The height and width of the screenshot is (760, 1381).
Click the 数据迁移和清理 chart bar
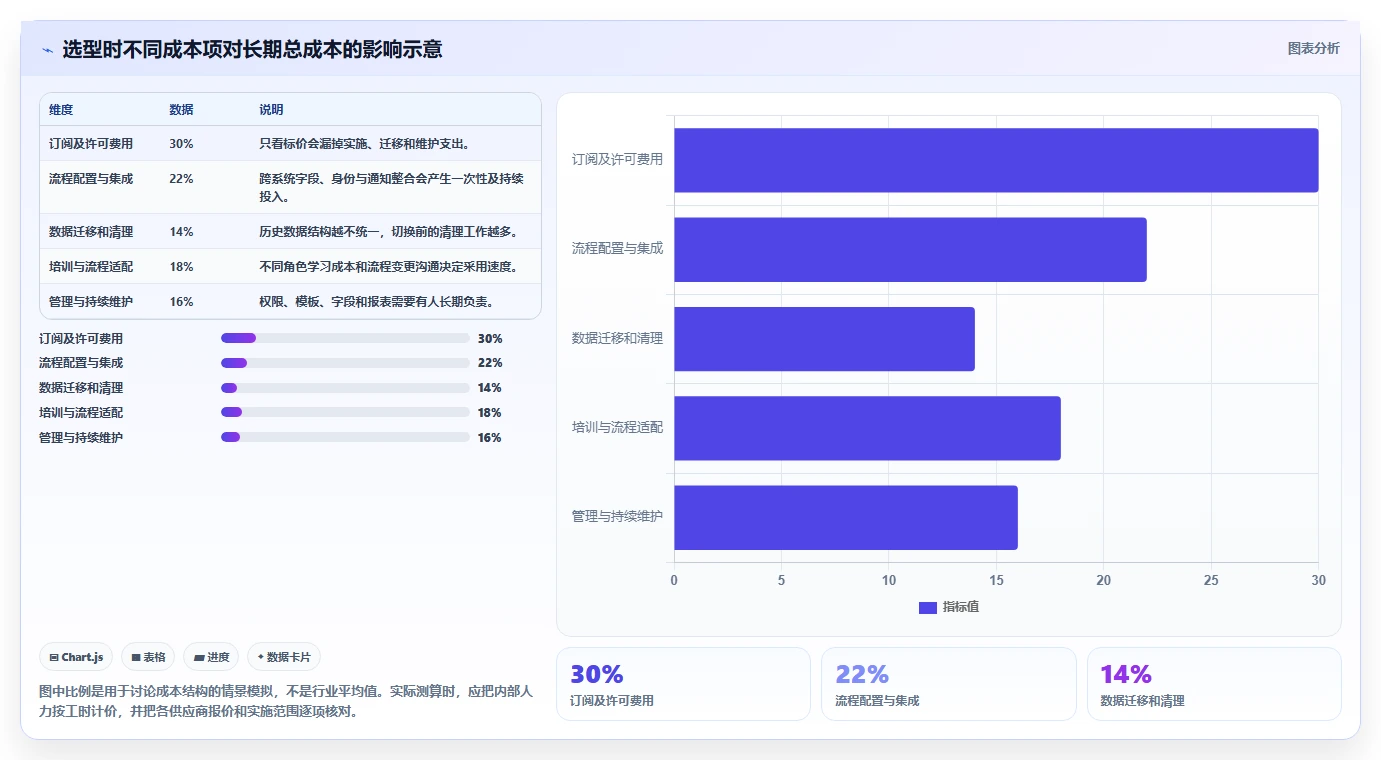click(824, 339)
